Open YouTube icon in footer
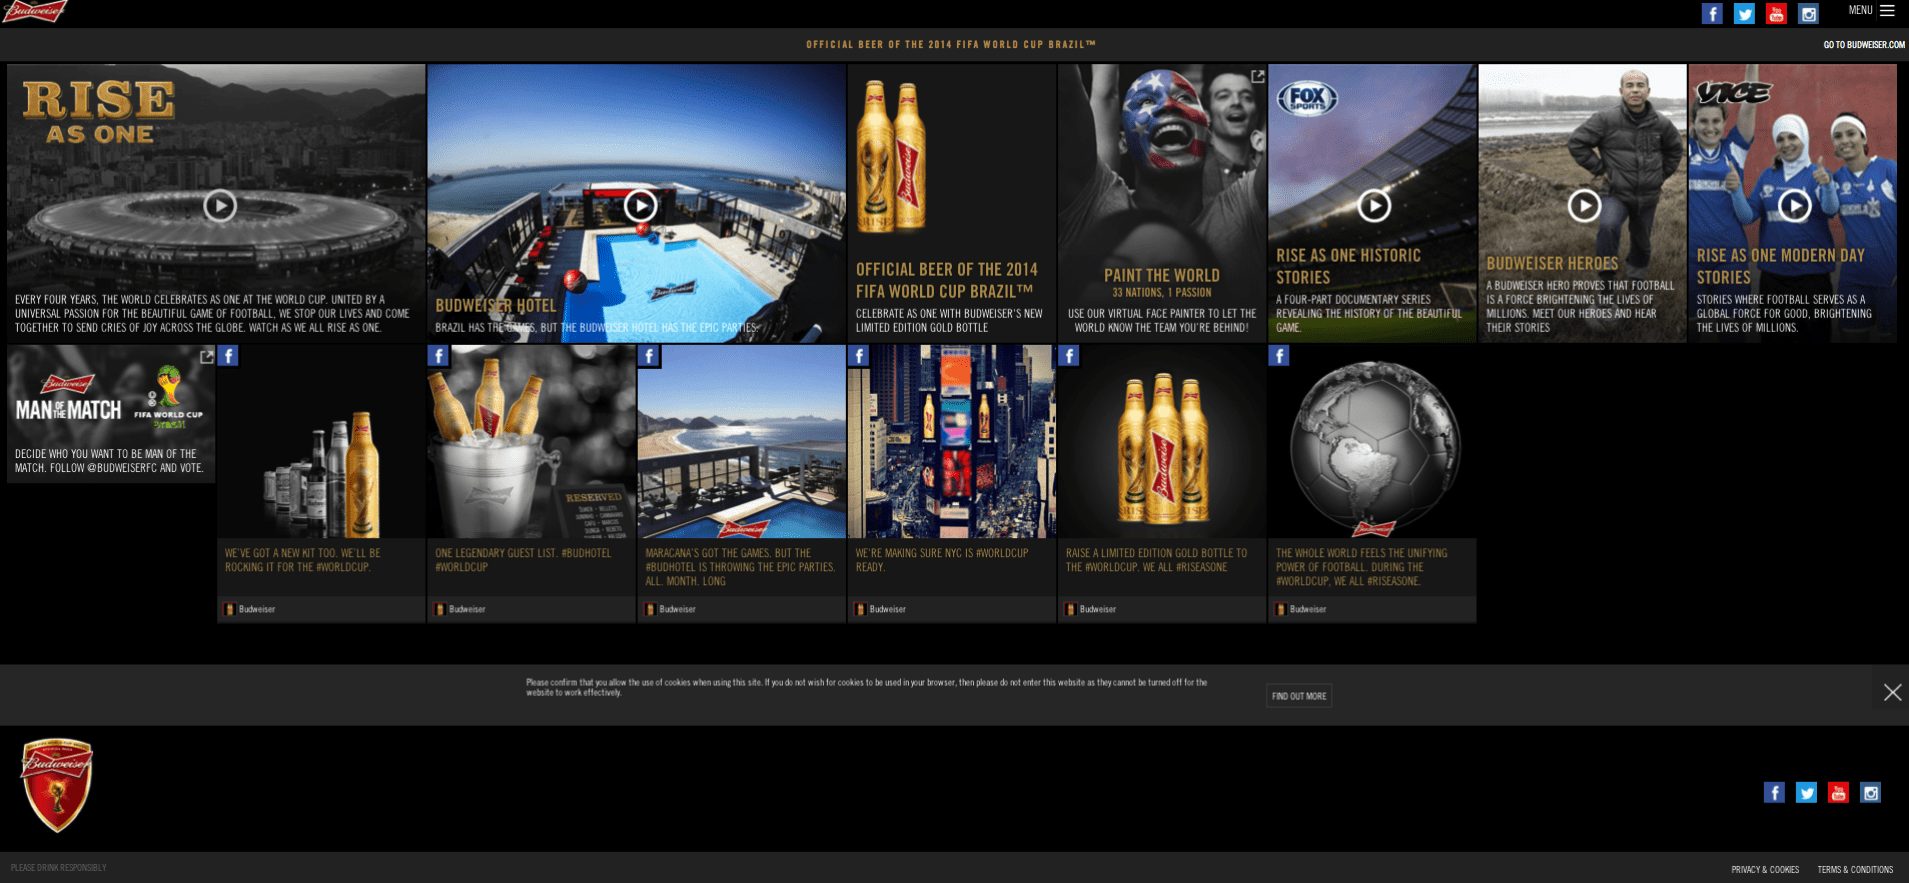This screenshot has height=883, width=1909. [x=1838, y=793]
